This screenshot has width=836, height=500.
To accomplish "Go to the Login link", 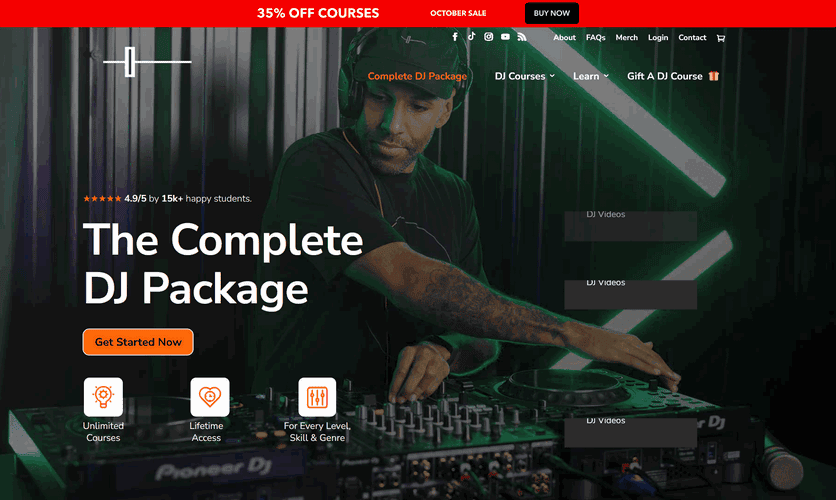I will point(658,37).
